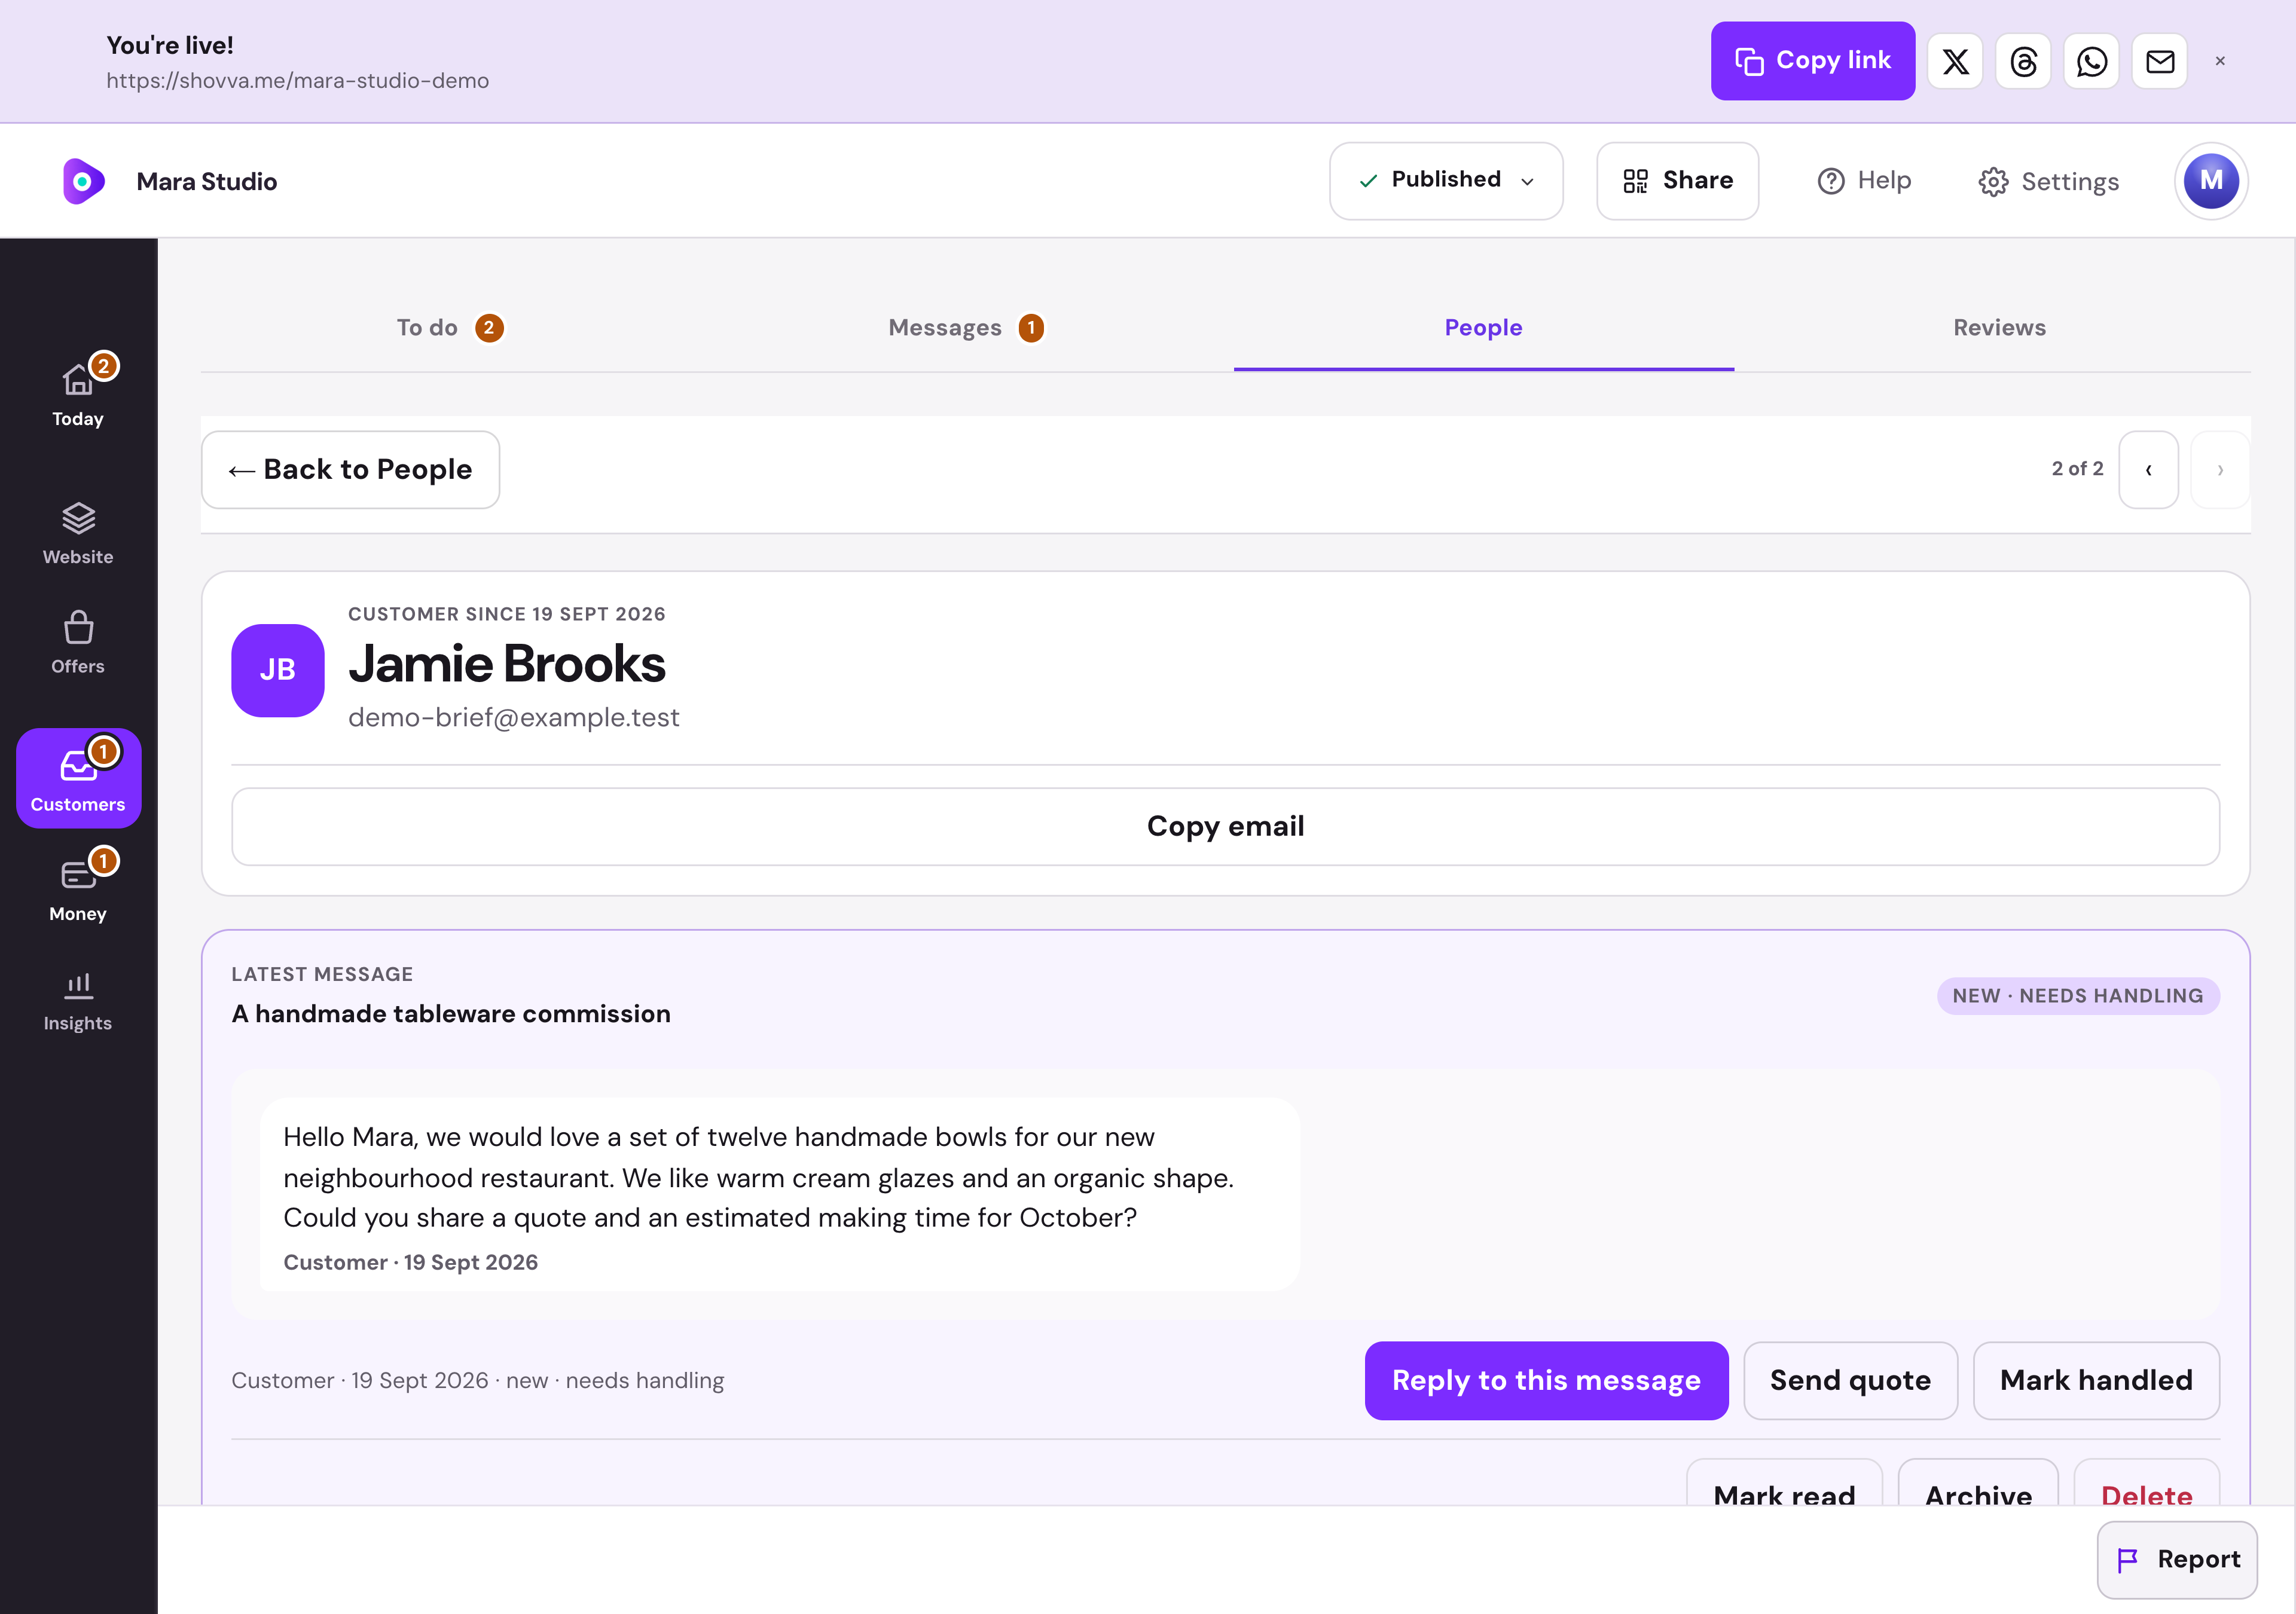2296x1614 pixels.
Task: Dismiss the You're live banner
Action: pyautogui.click(x=2220, y=61)
